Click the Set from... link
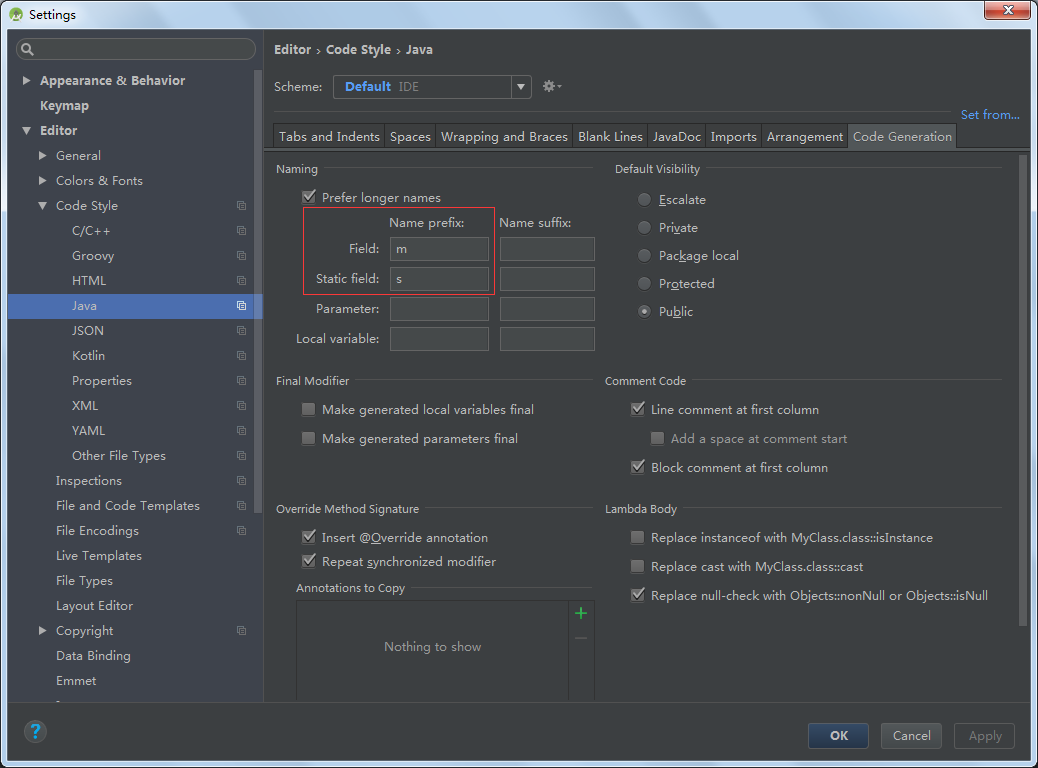 pos(990,115)
